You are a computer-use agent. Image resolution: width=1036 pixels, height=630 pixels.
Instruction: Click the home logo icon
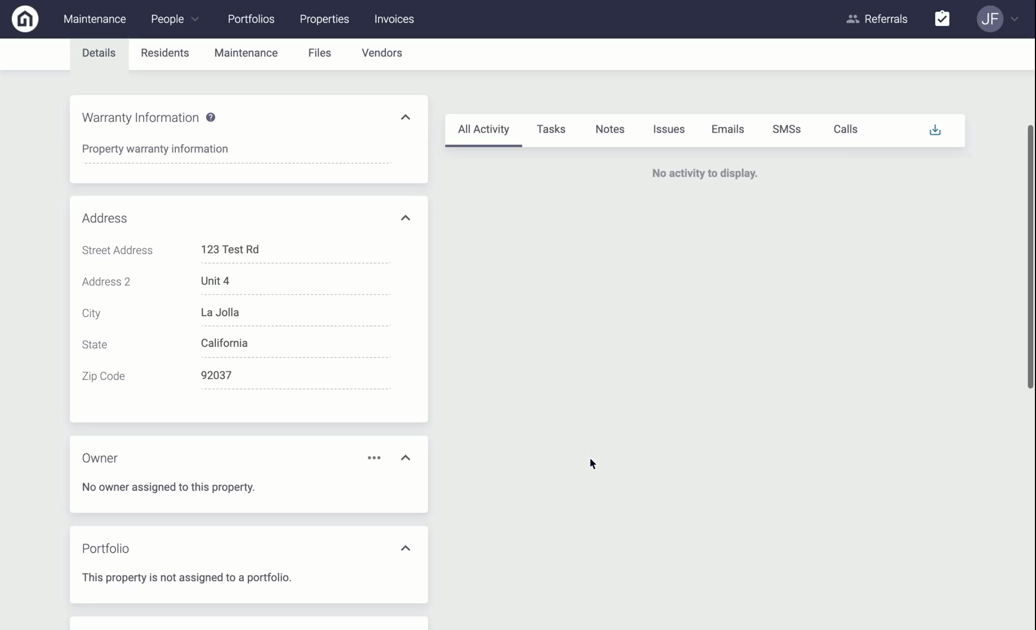(x=25, y=19)
